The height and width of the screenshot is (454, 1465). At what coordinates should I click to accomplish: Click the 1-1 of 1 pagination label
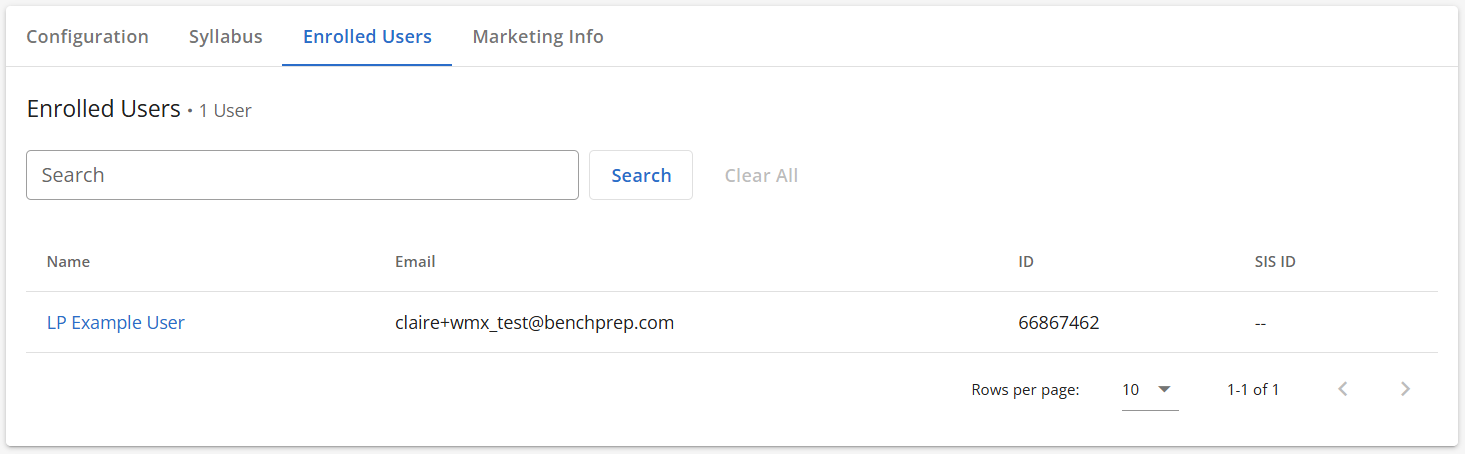click(x=1253, y=390)
